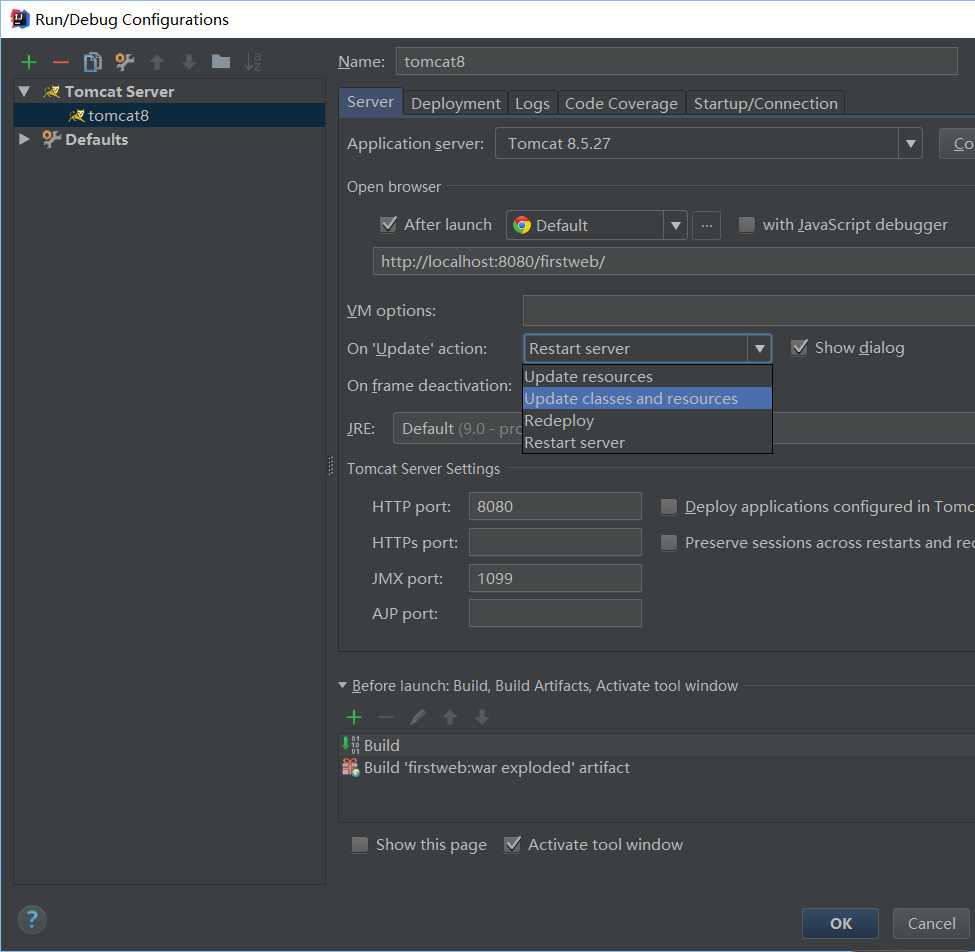Viewport: 975px width, 952px height.
Task: Click the Cancel button
Action: (x=931, y=923)
